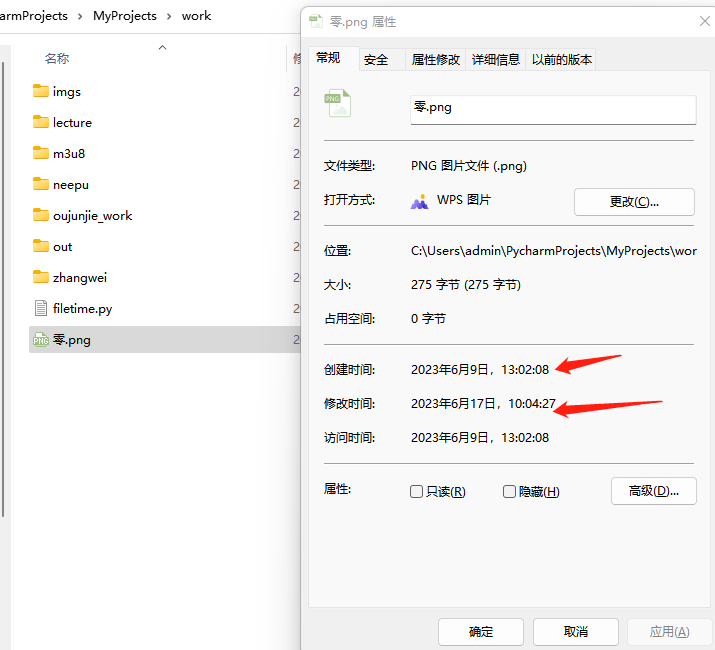The image size is (715, 650).
Task: Click the WPS 图片 application icon
Action: 420,201
